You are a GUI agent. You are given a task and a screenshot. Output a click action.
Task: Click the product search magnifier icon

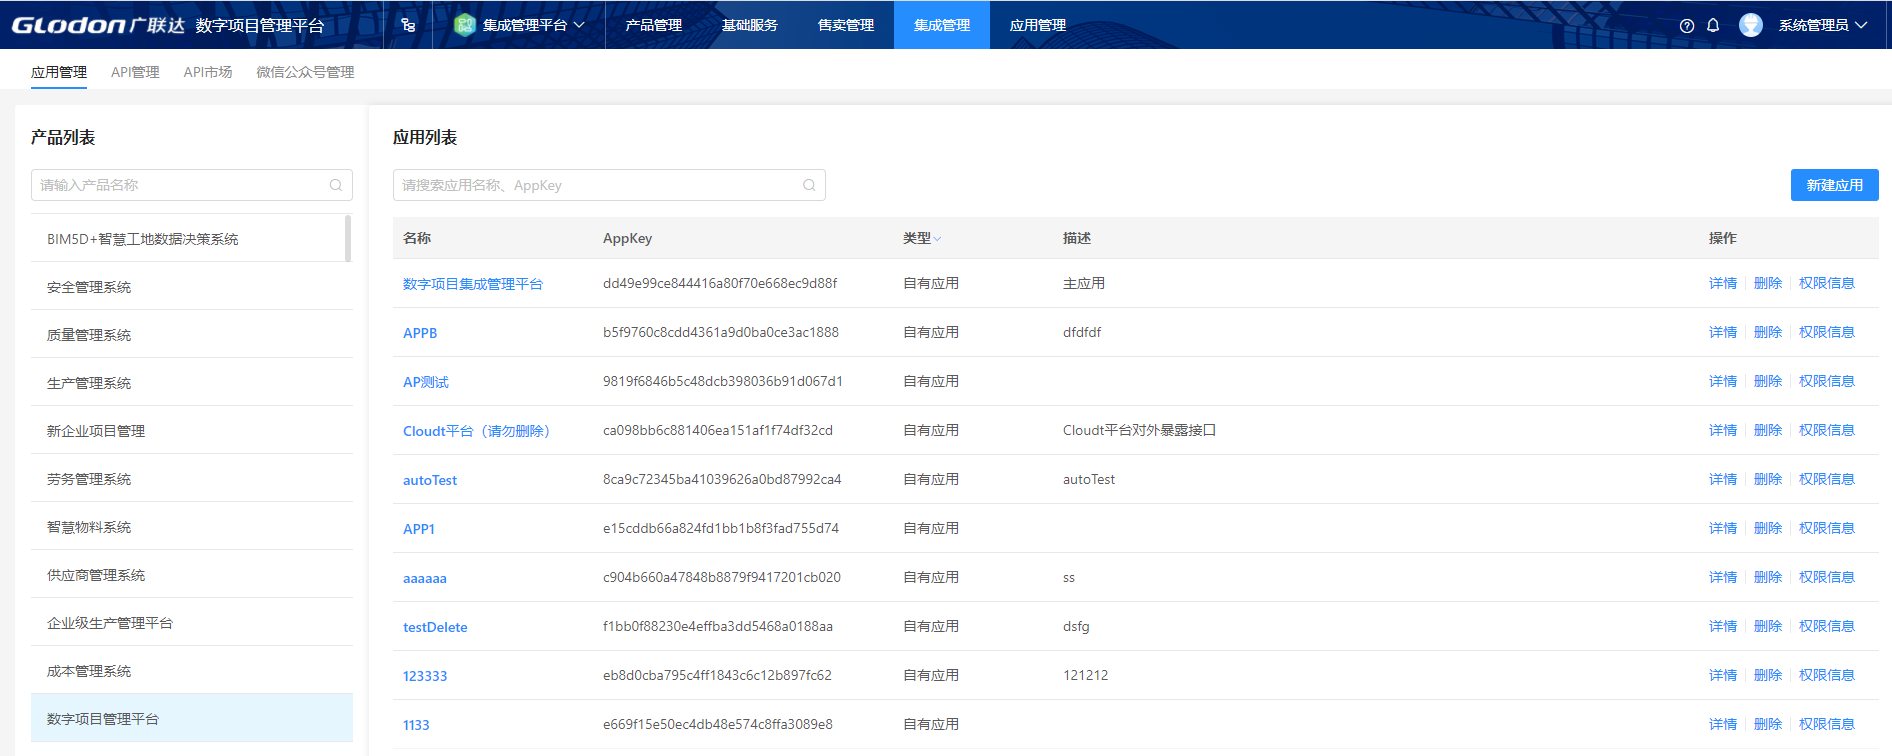point(336,185)
